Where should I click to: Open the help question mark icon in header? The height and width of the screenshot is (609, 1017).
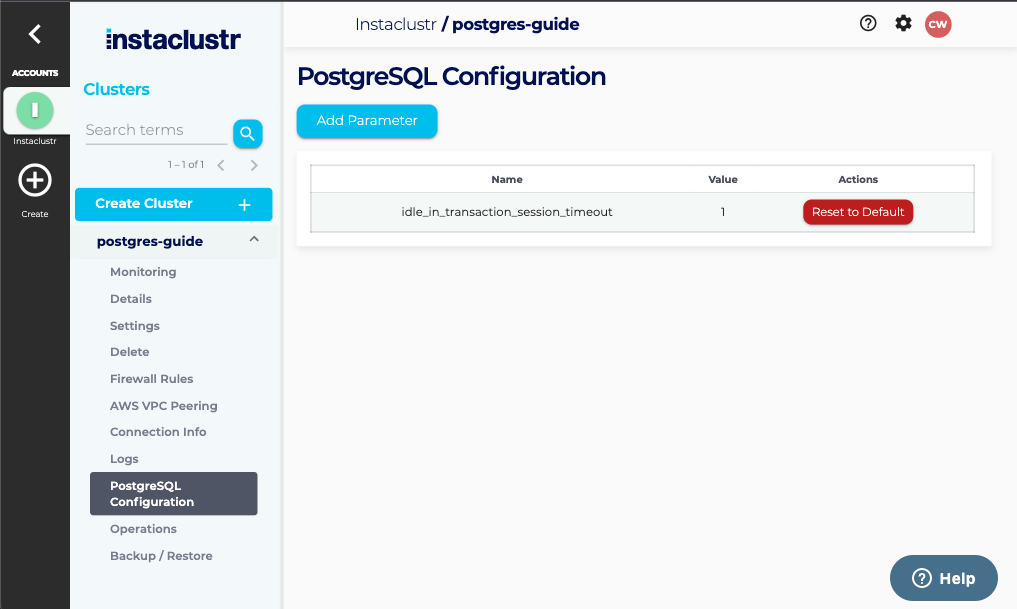(x=868, y=24)
